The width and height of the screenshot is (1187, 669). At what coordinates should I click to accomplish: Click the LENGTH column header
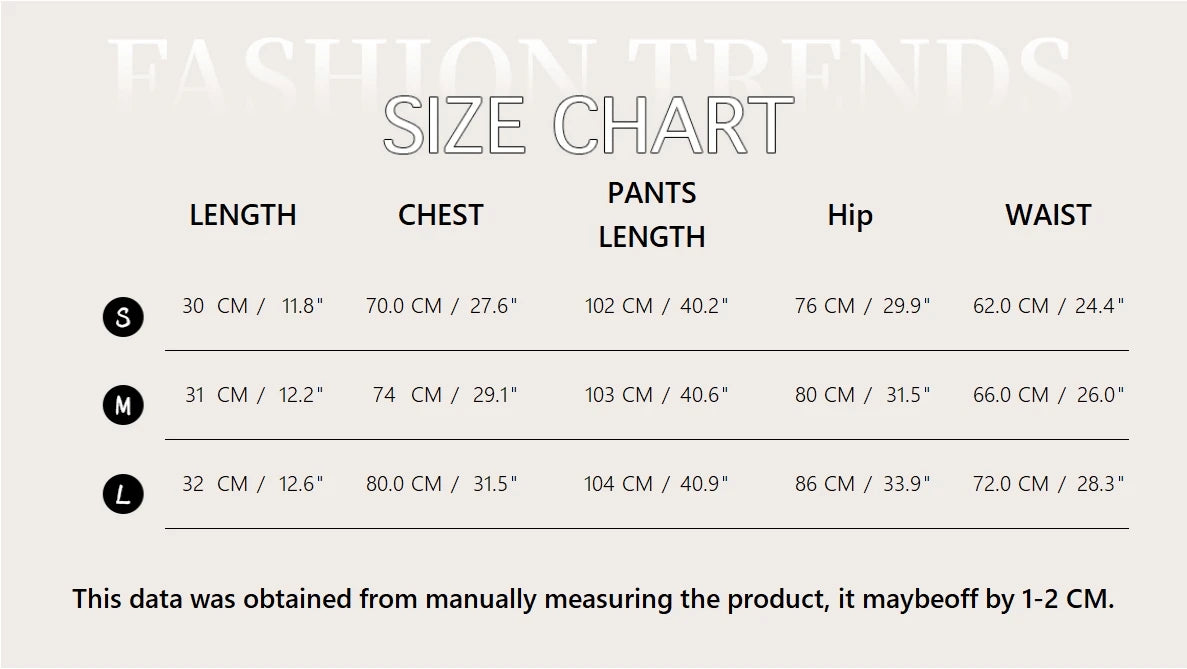tap(243, 215)
